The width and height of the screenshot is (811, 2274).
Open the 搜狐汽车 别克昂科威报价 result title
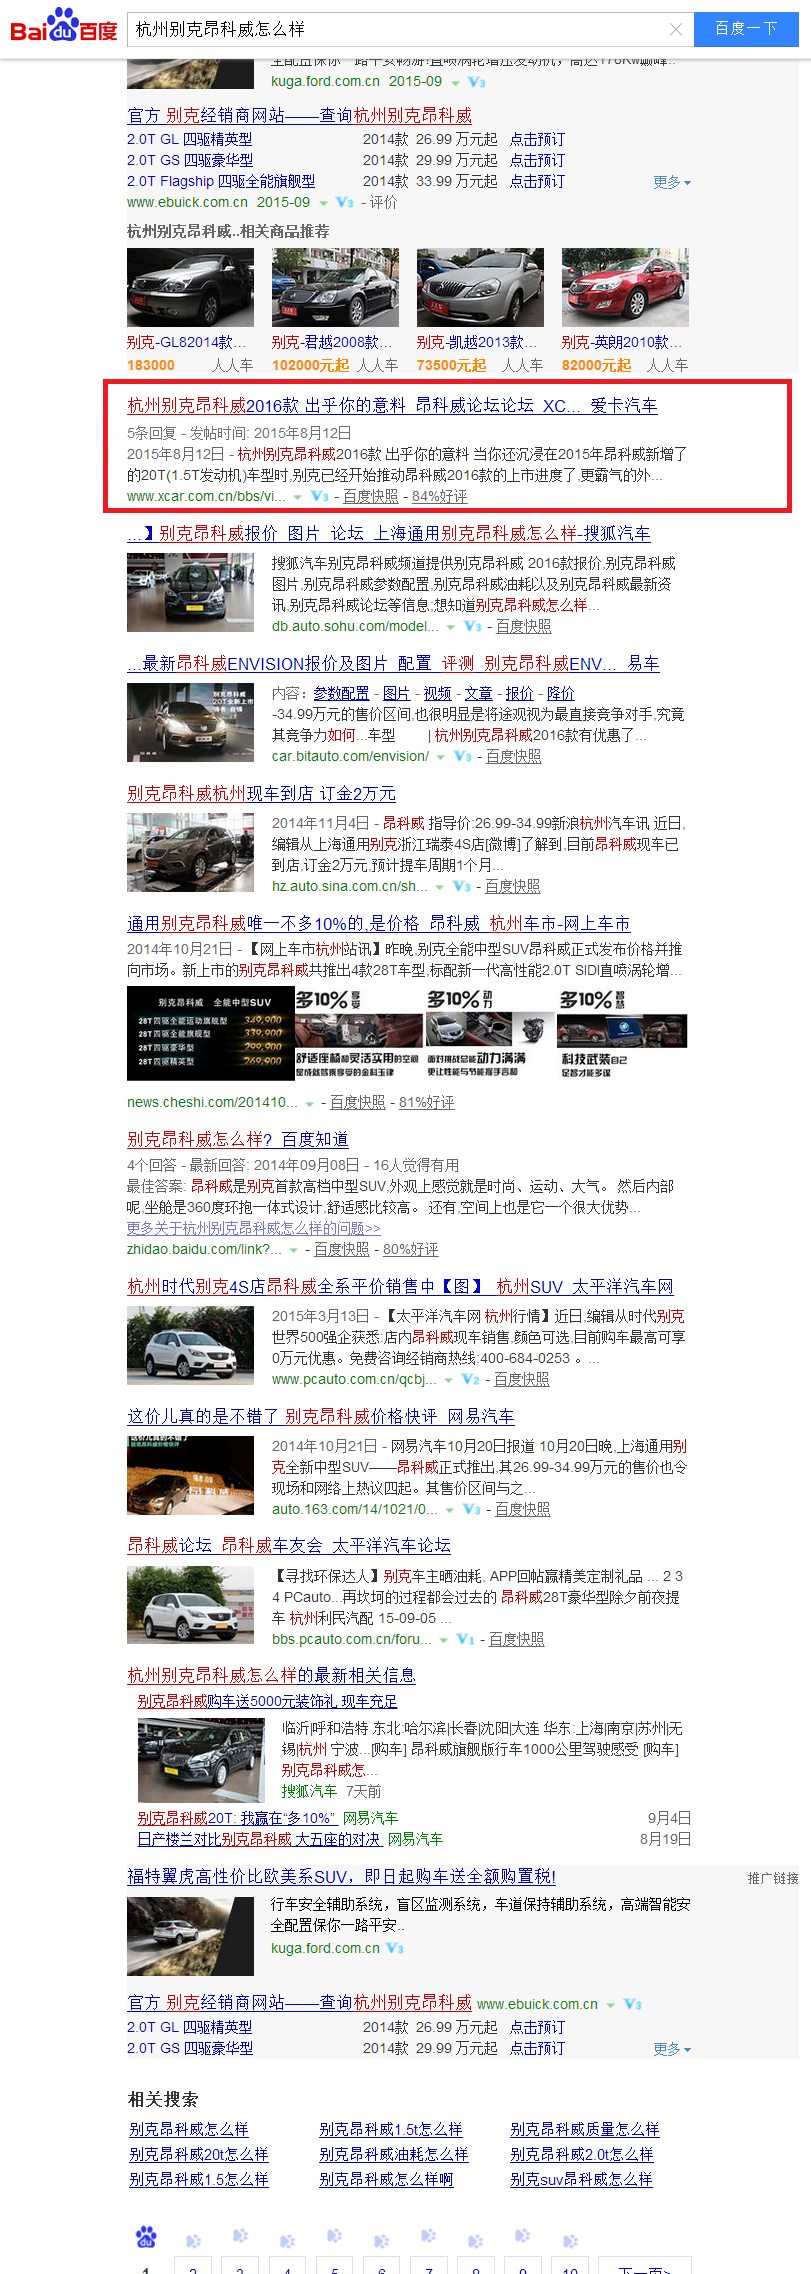pos(389,533)
